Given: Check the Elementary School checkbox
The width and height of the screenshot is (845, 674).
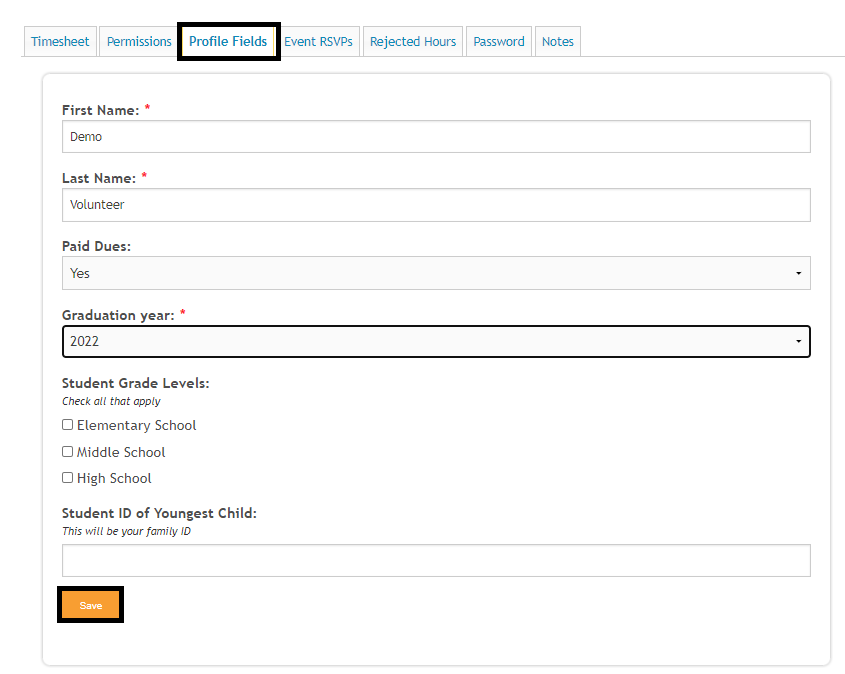Looking at the screenshot, I should click(x=67, y=425).
